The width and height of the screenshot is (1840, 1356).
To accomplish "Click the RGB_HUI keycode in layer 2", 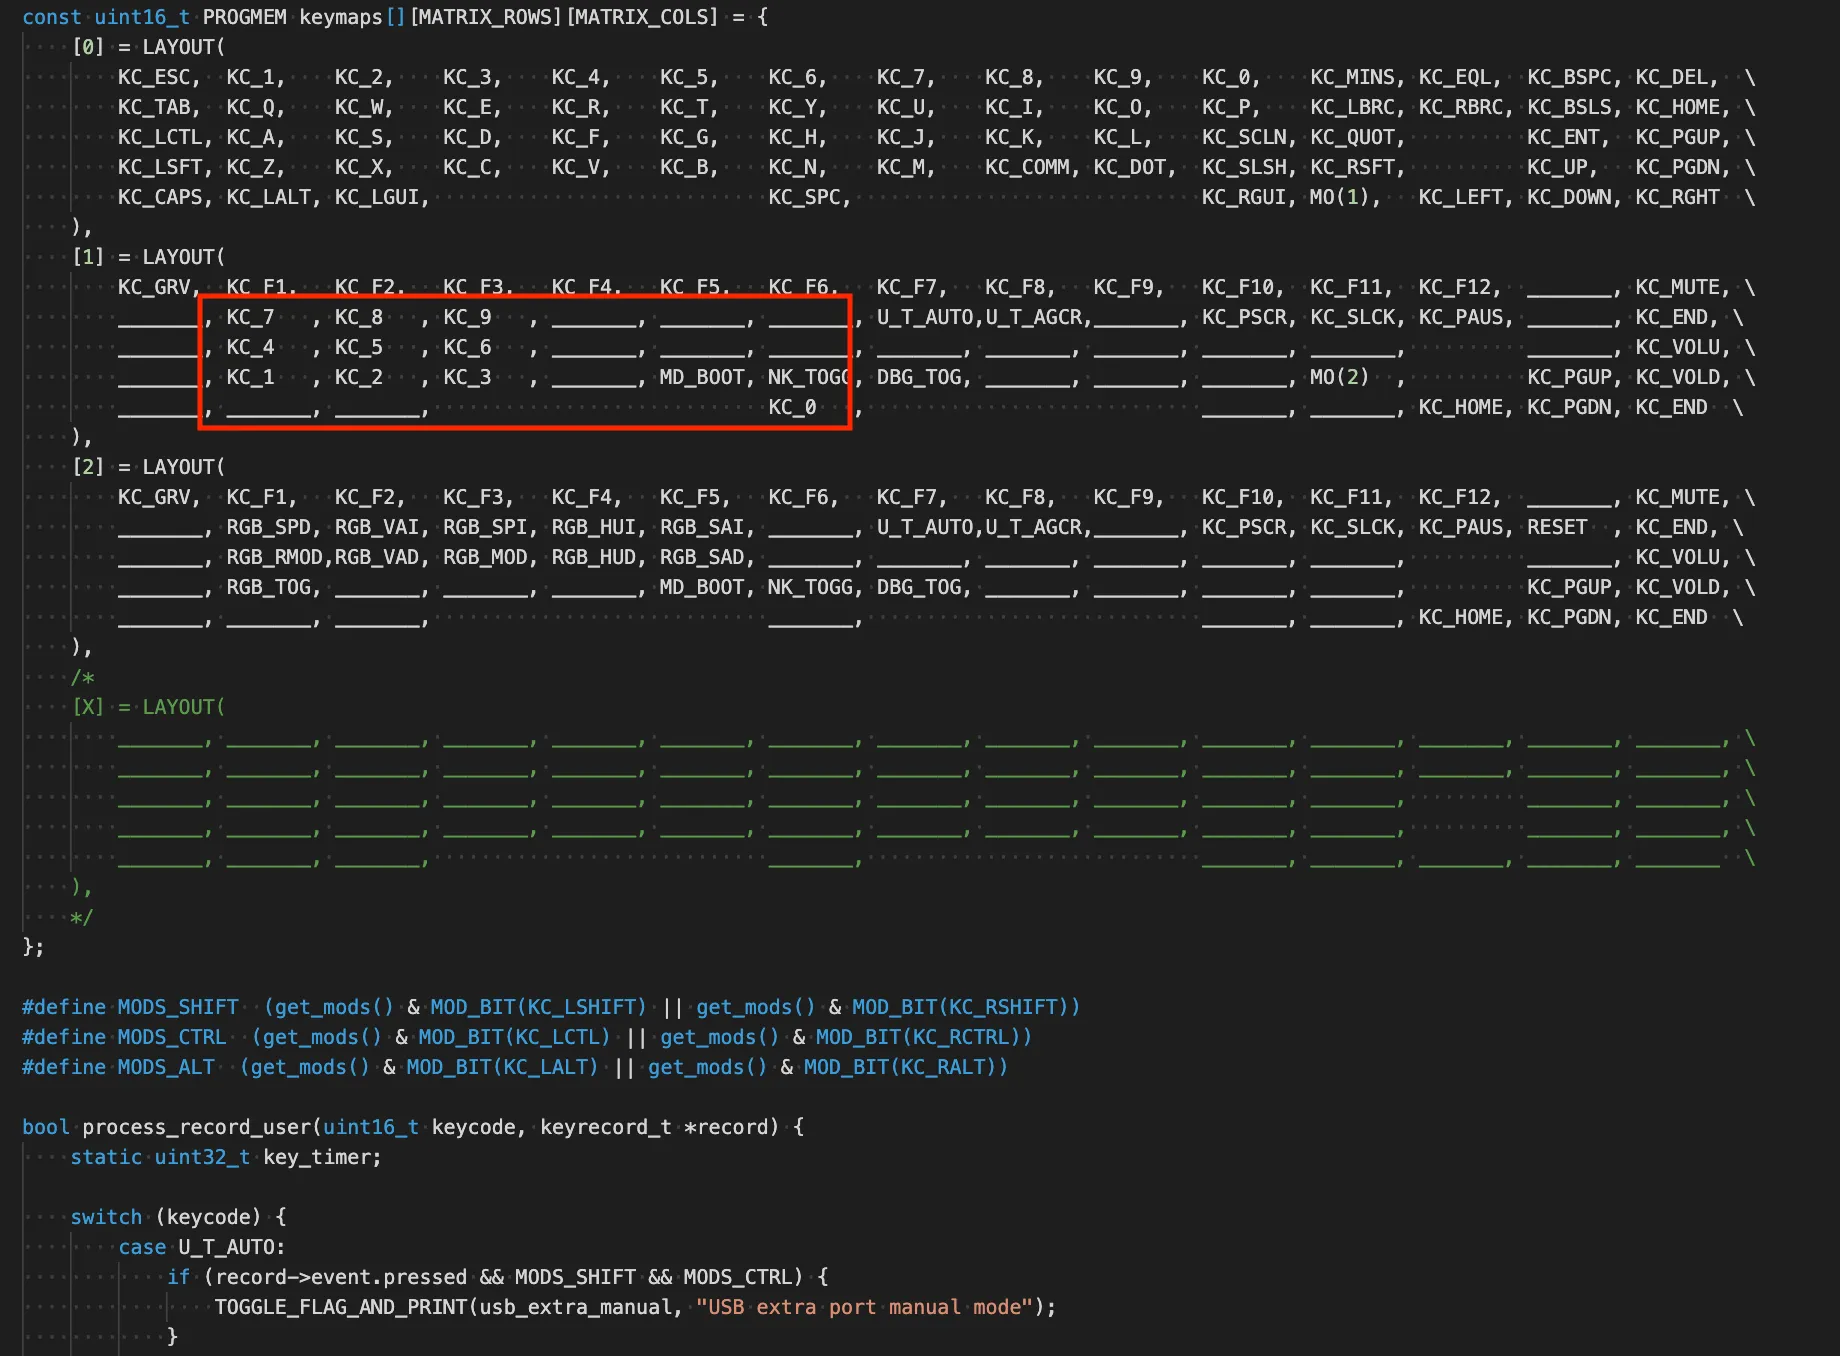I will pyautogui.click(x=594, y=527).
